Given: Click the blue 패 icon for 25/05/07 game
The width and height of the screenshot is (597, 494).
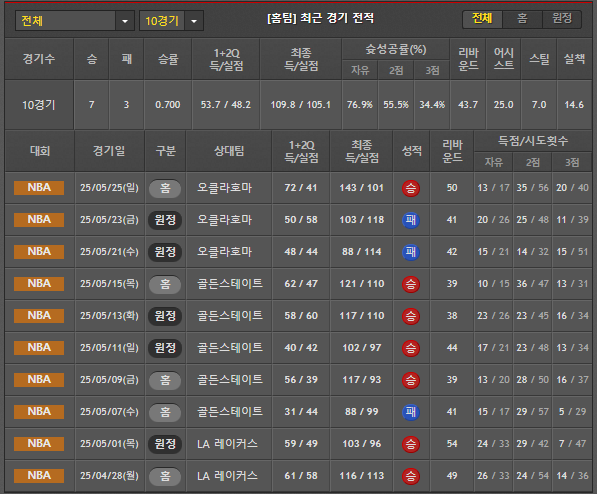Looking at the screenshot, I should (x=411, y=412).
